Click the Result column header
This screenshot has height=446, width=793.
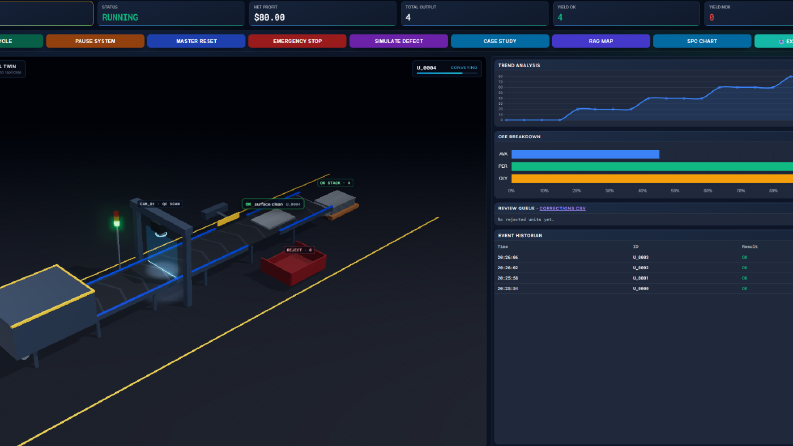pyautogui.click(x=750, y=247)
